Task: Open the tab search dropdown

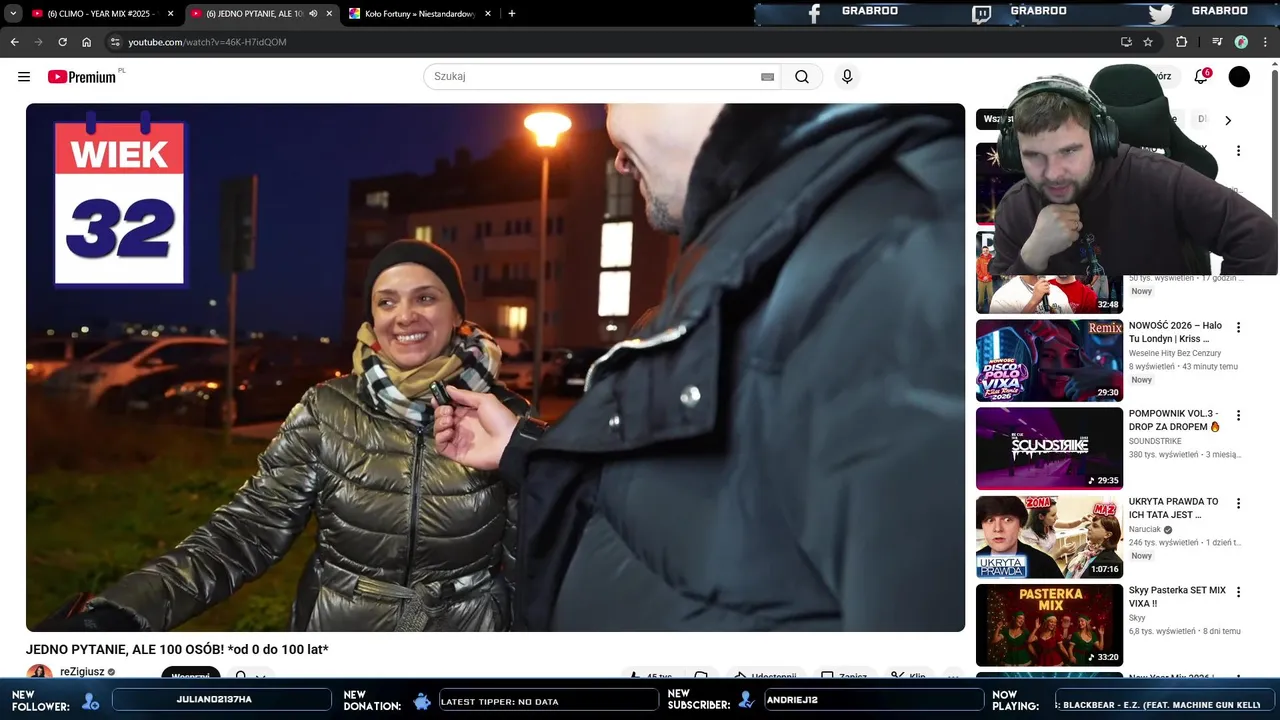Action: pos(13,14)
